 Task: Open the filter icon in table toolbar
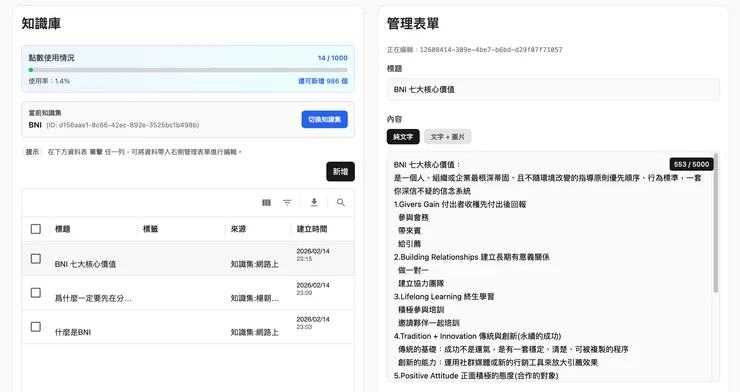coord(287,202)
